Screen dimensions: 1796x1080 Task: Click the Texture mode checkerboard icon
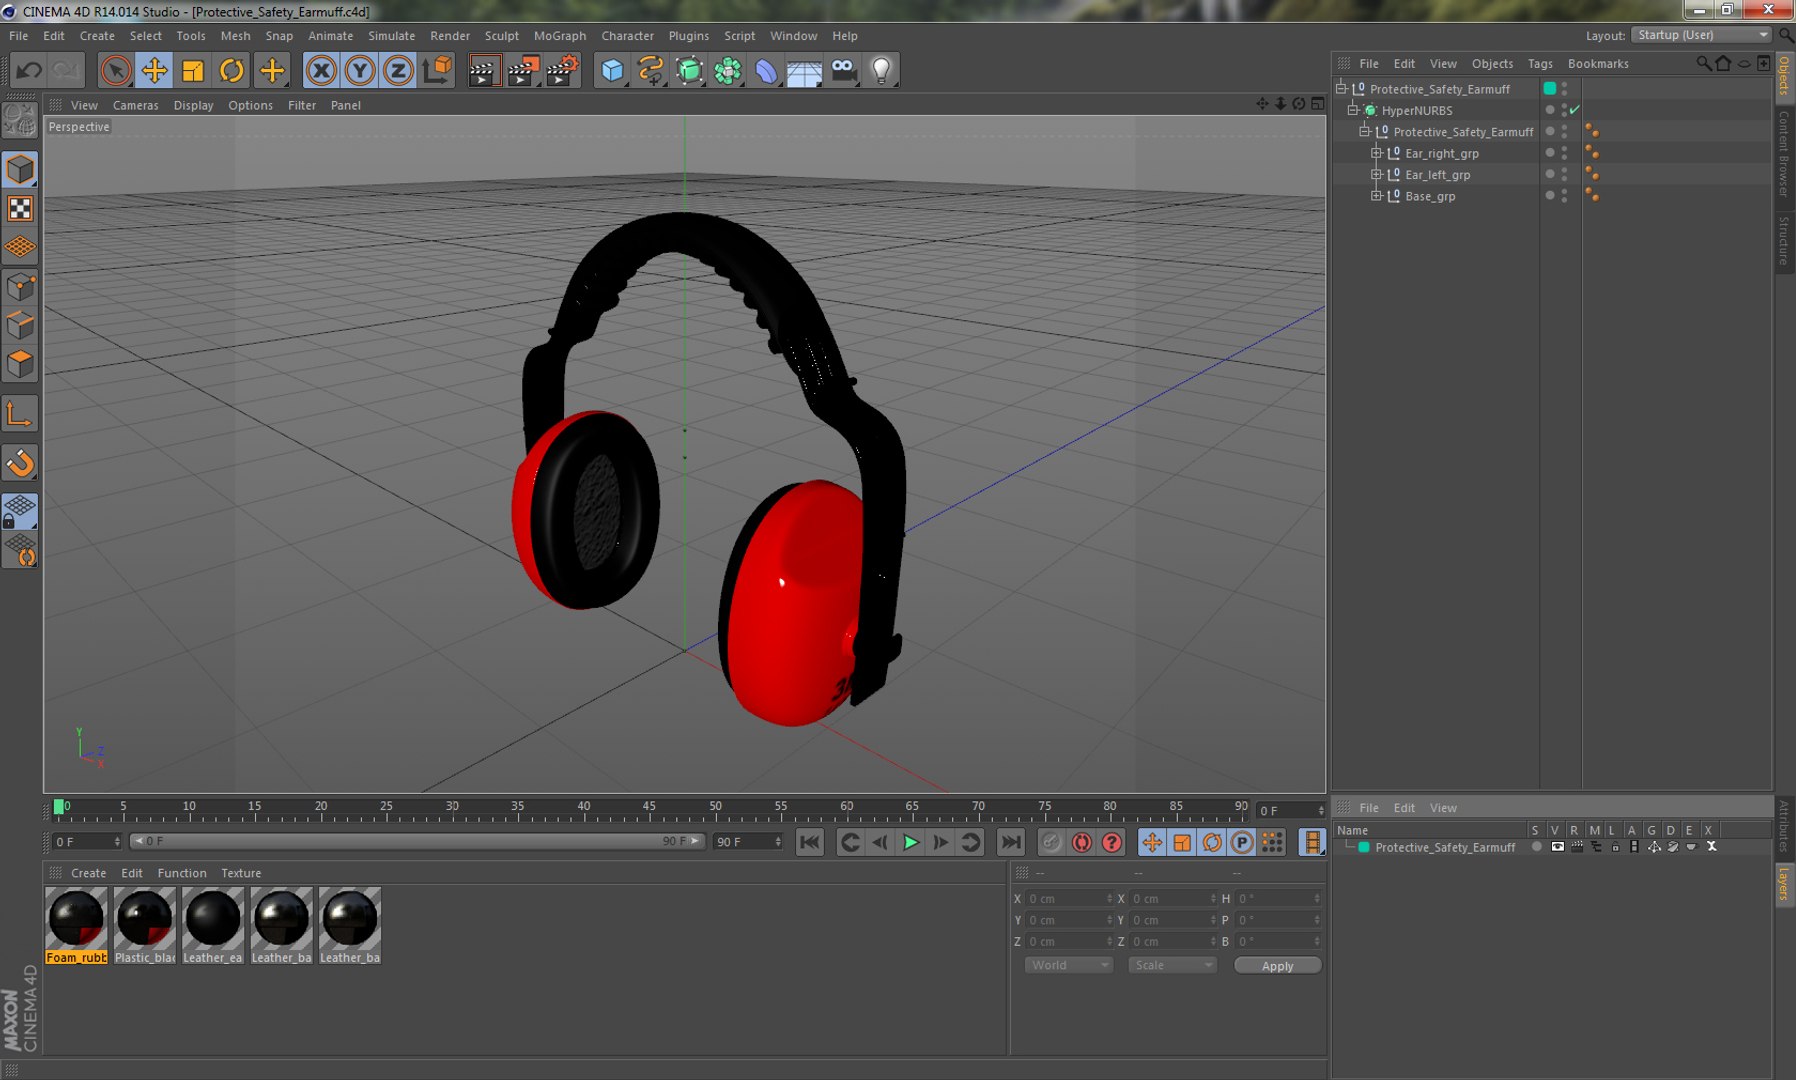(x=20, y=209)
